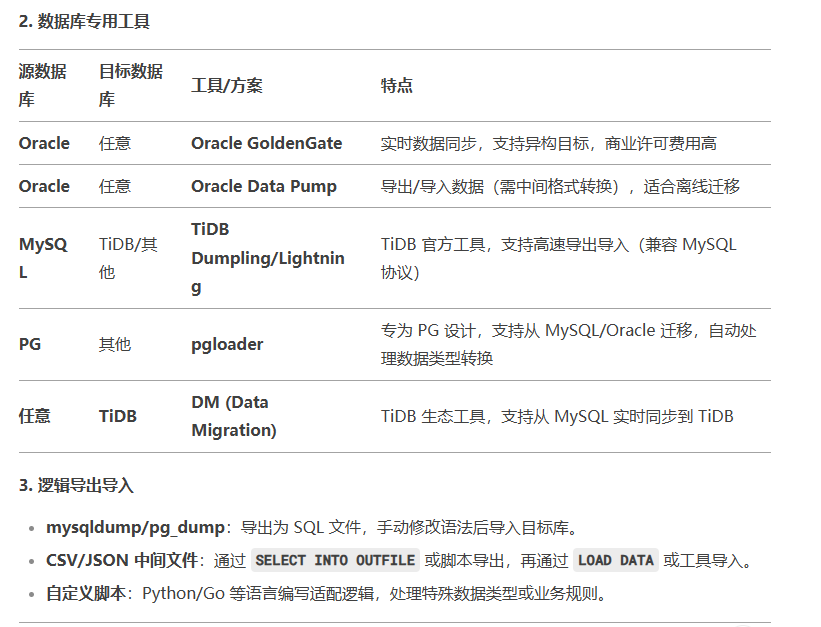Viewport: 821px width, 627px height.
Task: Click "Oracle" source cell in the Data Pump row
Action: 44,186
